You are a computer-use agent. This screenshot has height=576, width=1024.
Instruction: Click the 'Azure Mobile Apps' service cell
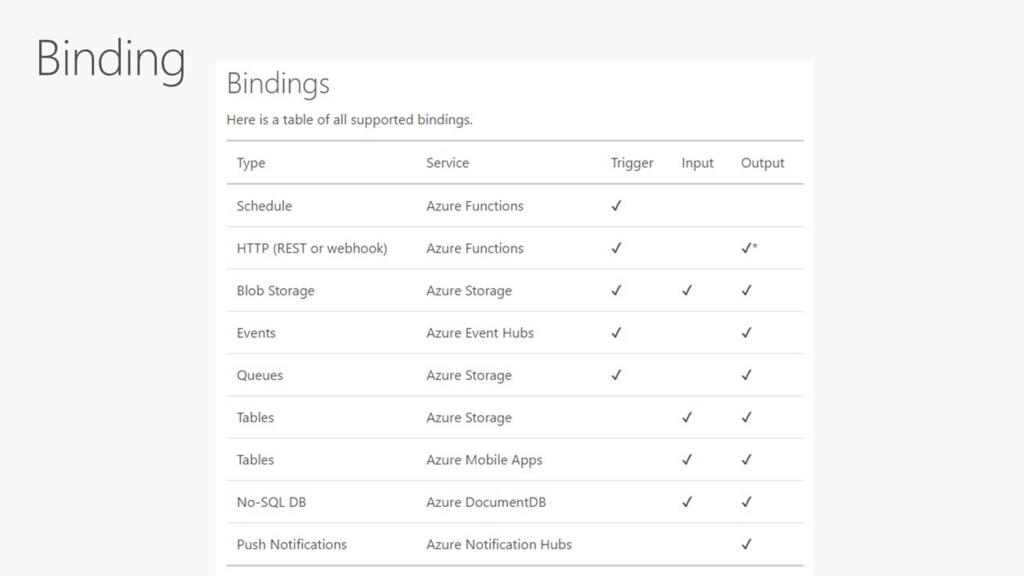click(484, 460)
